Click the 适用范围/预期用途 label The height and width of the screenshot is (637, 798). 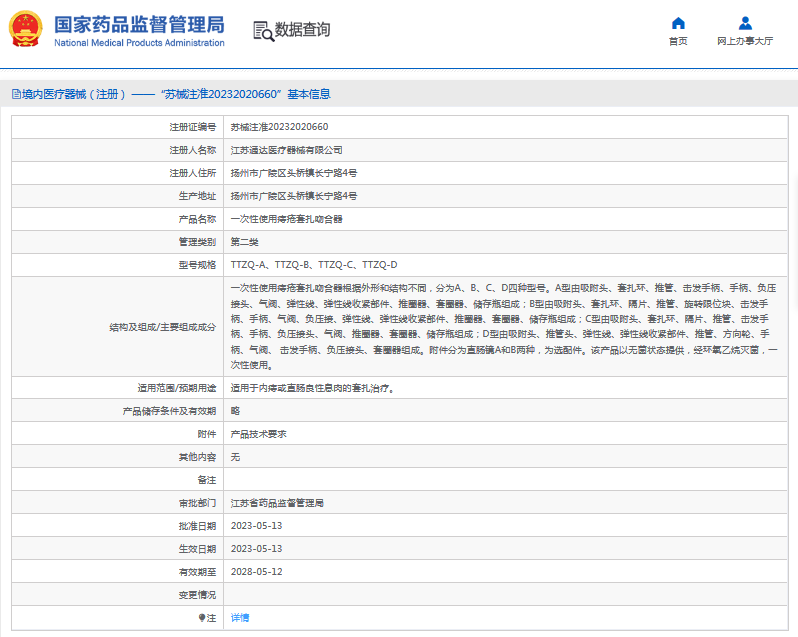coord(177,388)
